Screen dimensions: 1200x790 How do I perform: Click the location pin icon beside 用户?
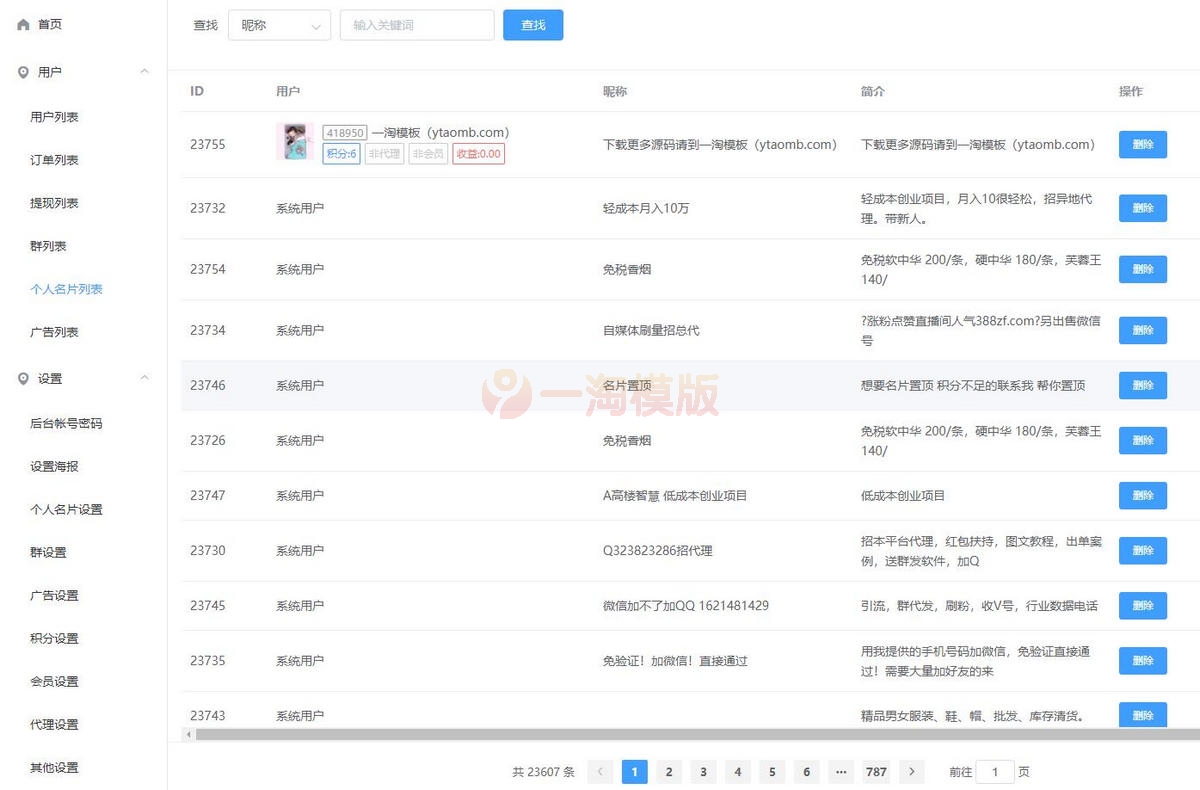22,72
